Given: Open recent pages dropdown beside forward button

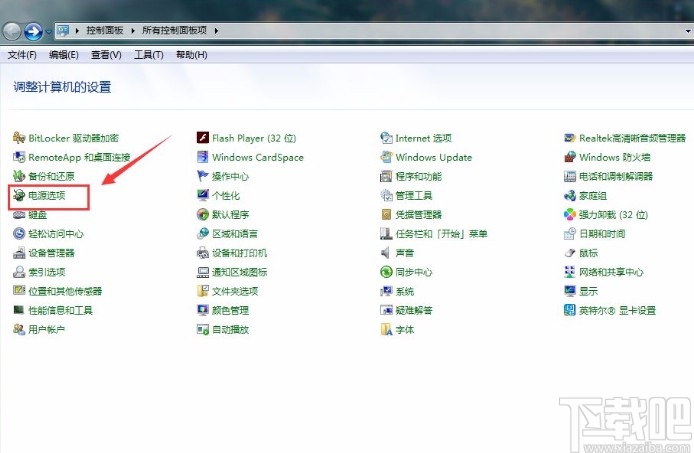Looking at the screenshot, I should click(48, 32).
